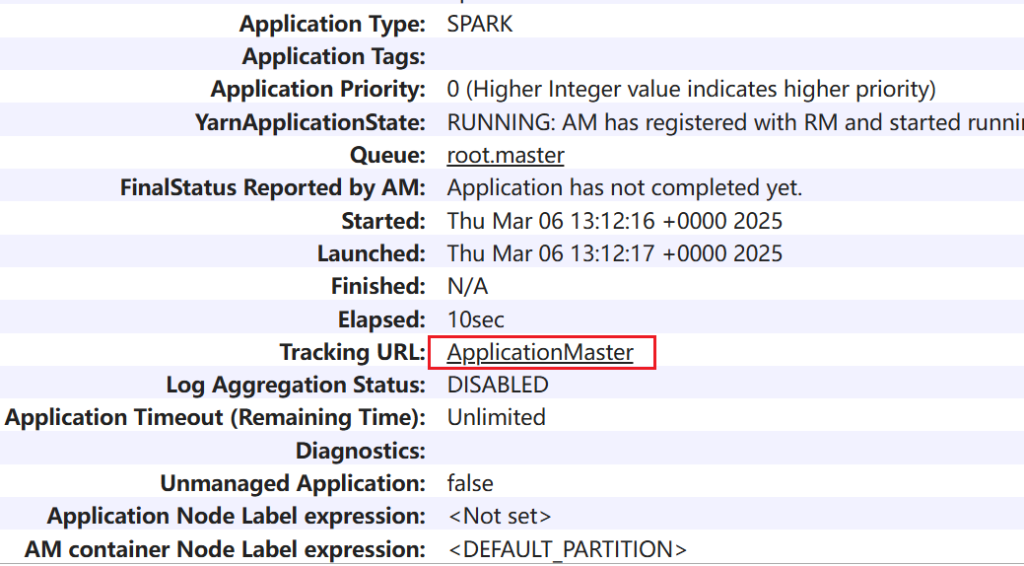The width and height of the screenshot is (1024, 566).
Task: Click the SPARK application type value
Action: coord(480,24)
